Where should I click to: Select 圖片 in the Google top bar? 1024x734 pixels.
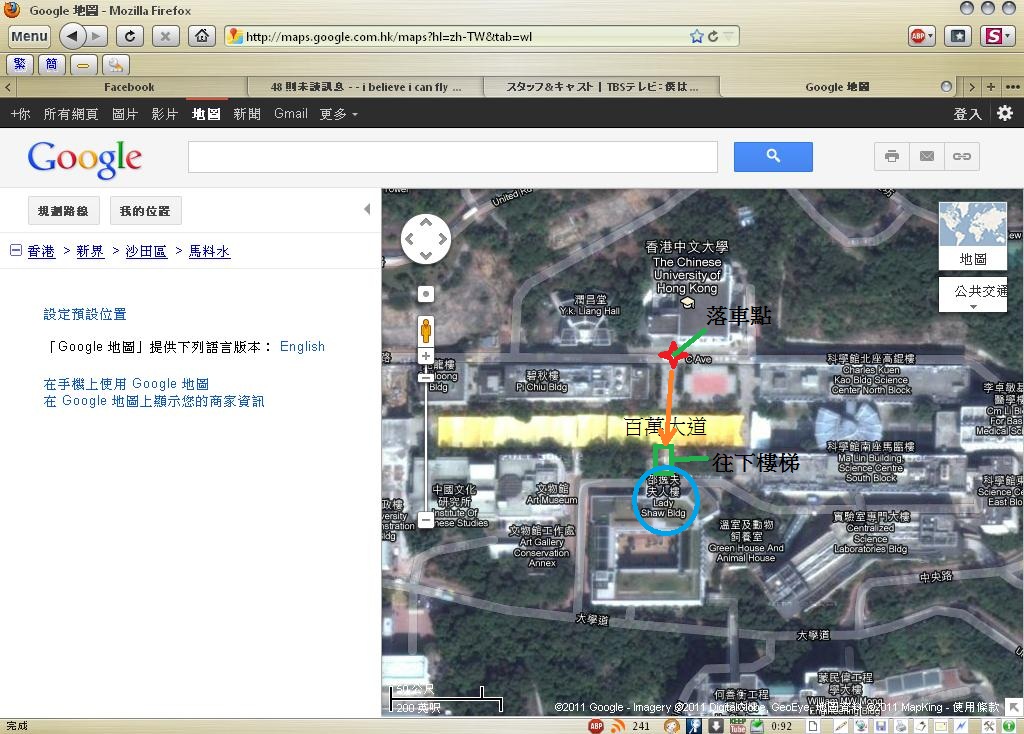coord(125,114)
